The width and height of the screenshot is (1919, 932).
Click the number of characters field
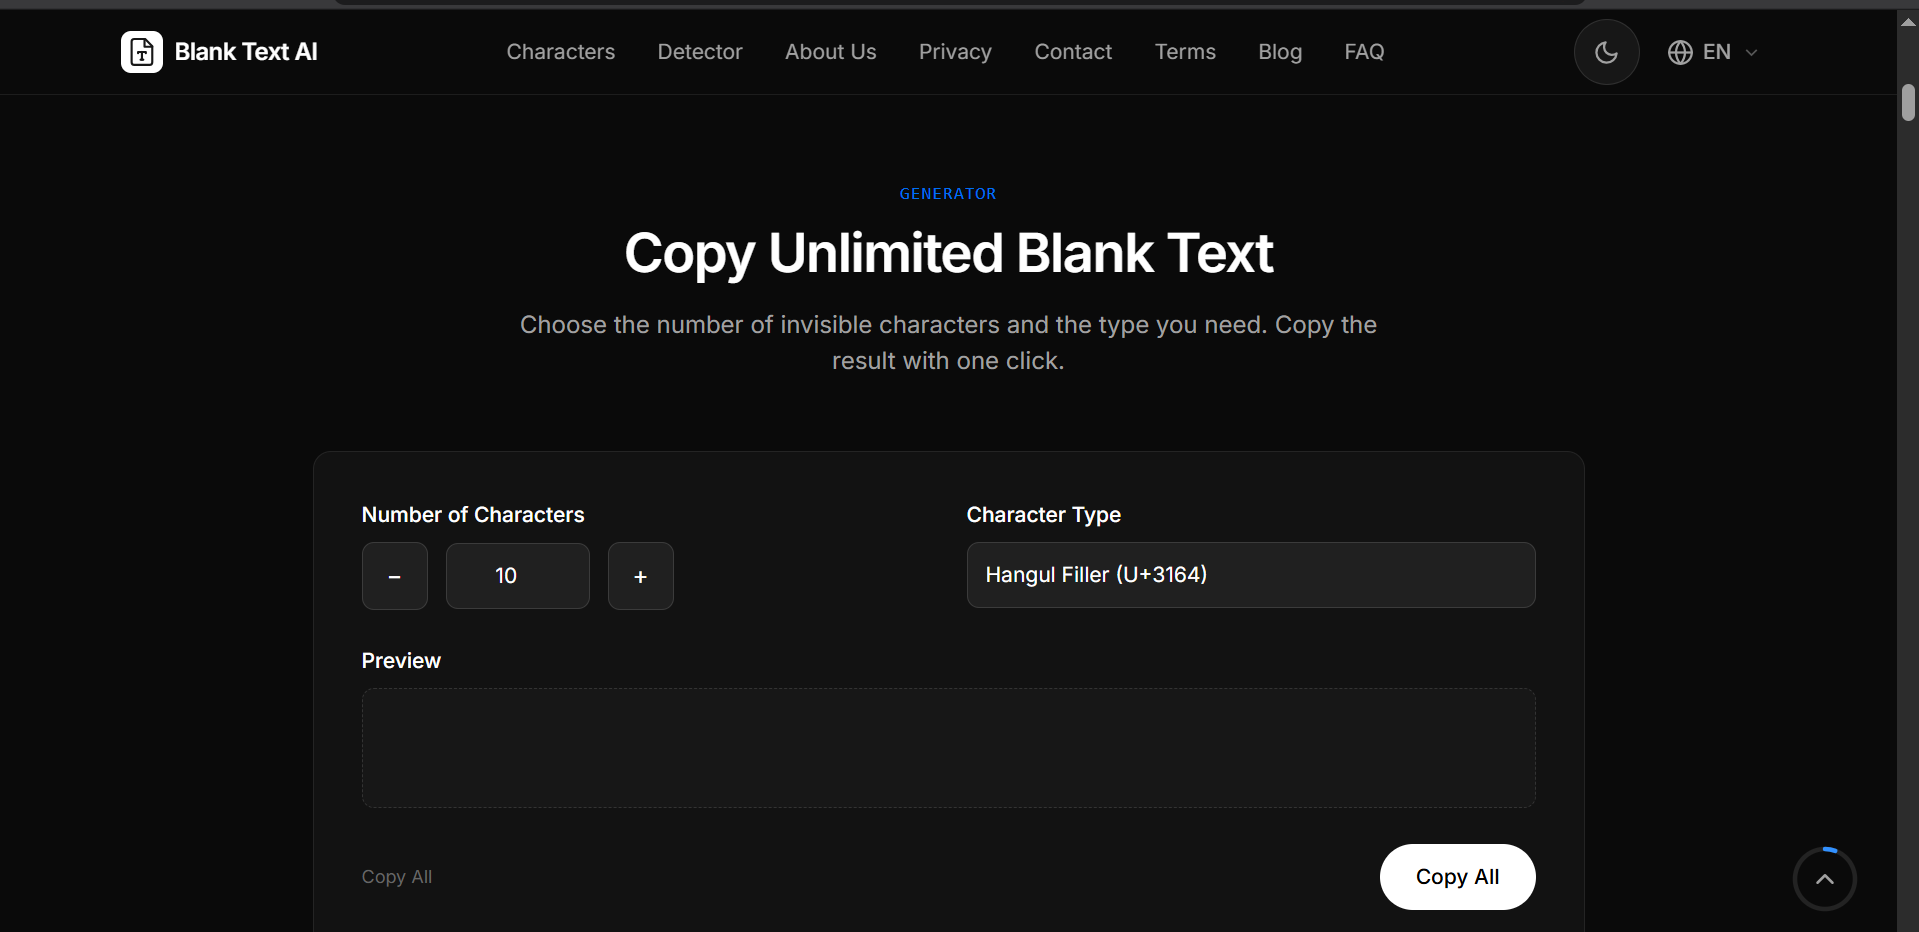click(518, 576)
